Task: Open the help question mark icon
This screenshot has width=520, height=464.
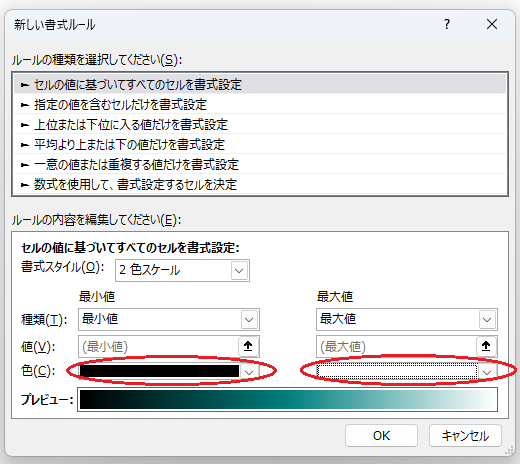Action: click(x=447, y=24)
